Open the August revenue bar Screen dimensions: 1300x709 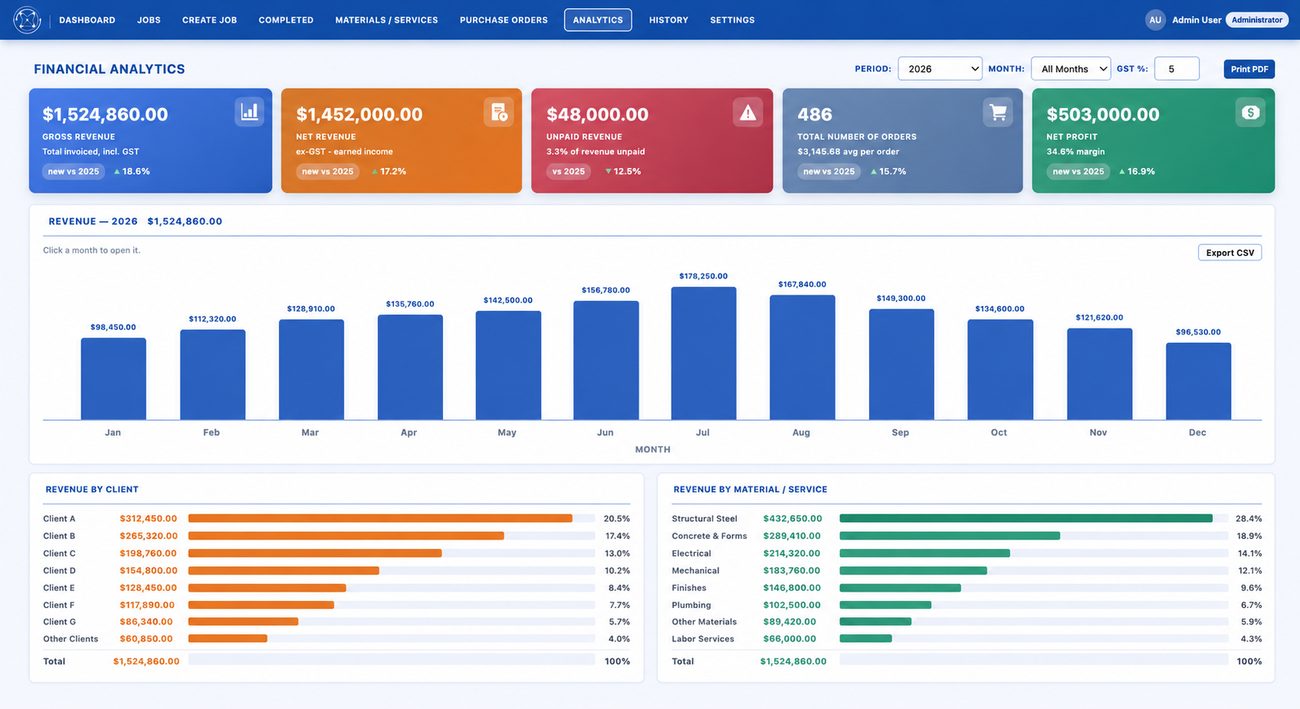(802, 357)
